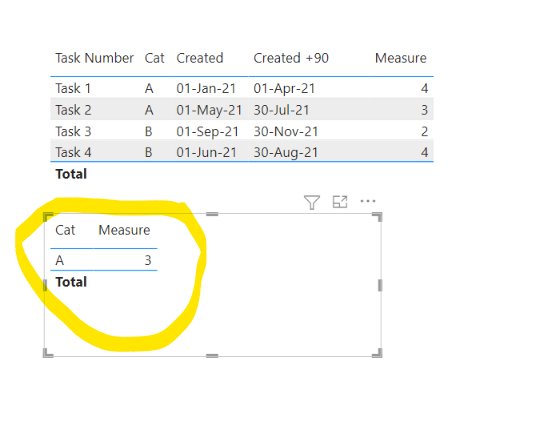Viewport: 557px width, 432px height.
Task: Click bottom-right corner handle of selected visual
Action: (x=378, y=353)
